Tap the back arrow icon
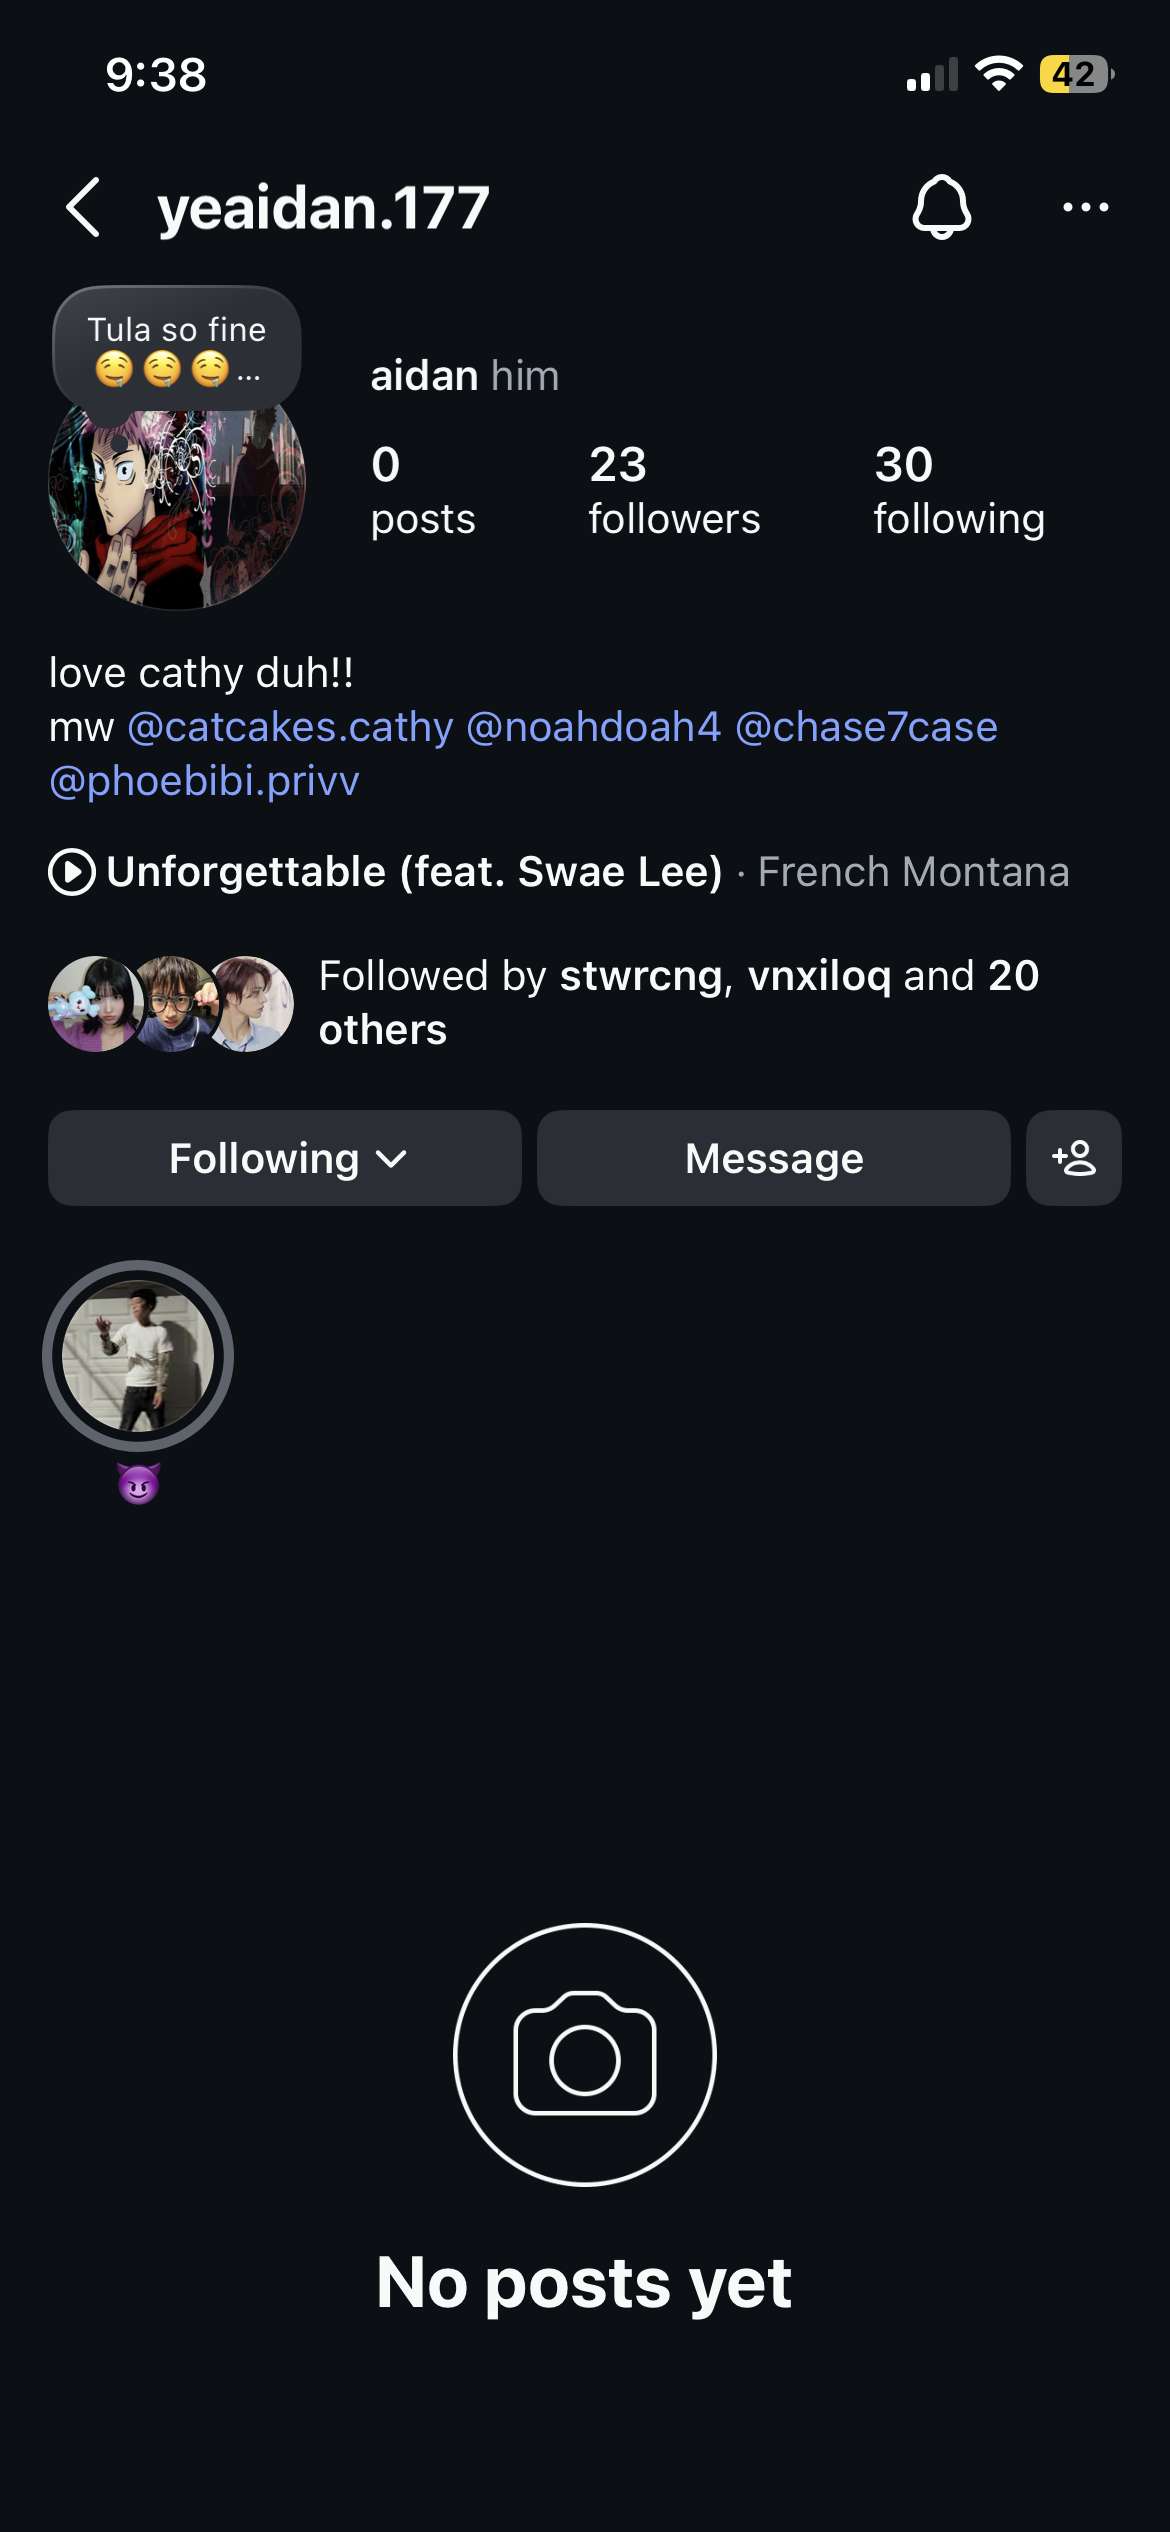 [x=83, y=207]
